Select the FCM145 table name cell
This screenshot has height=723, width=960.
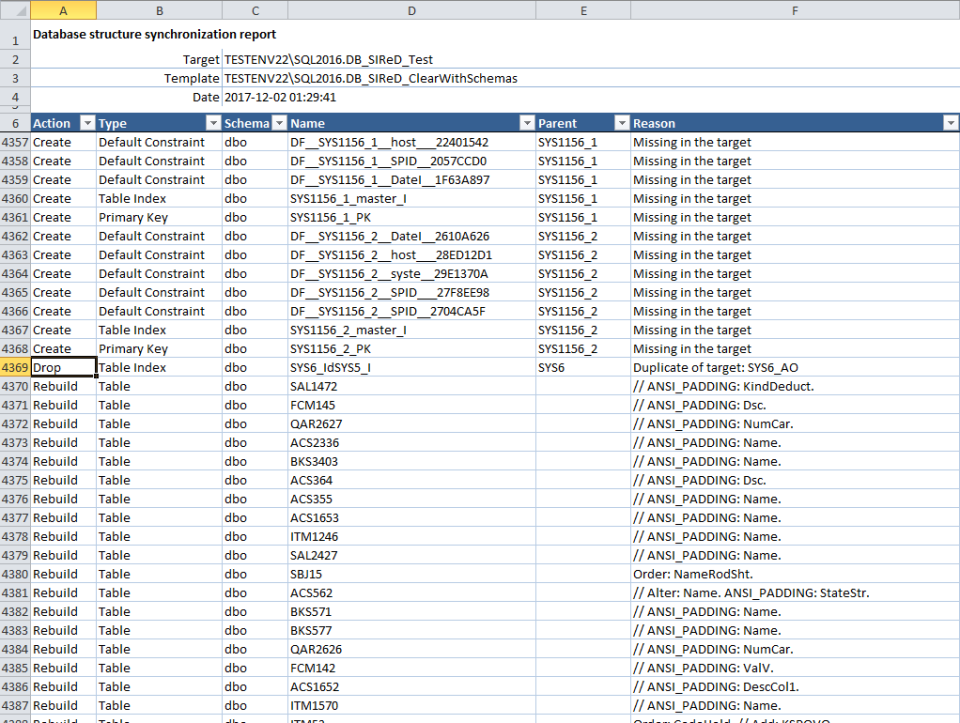(411, 405)
